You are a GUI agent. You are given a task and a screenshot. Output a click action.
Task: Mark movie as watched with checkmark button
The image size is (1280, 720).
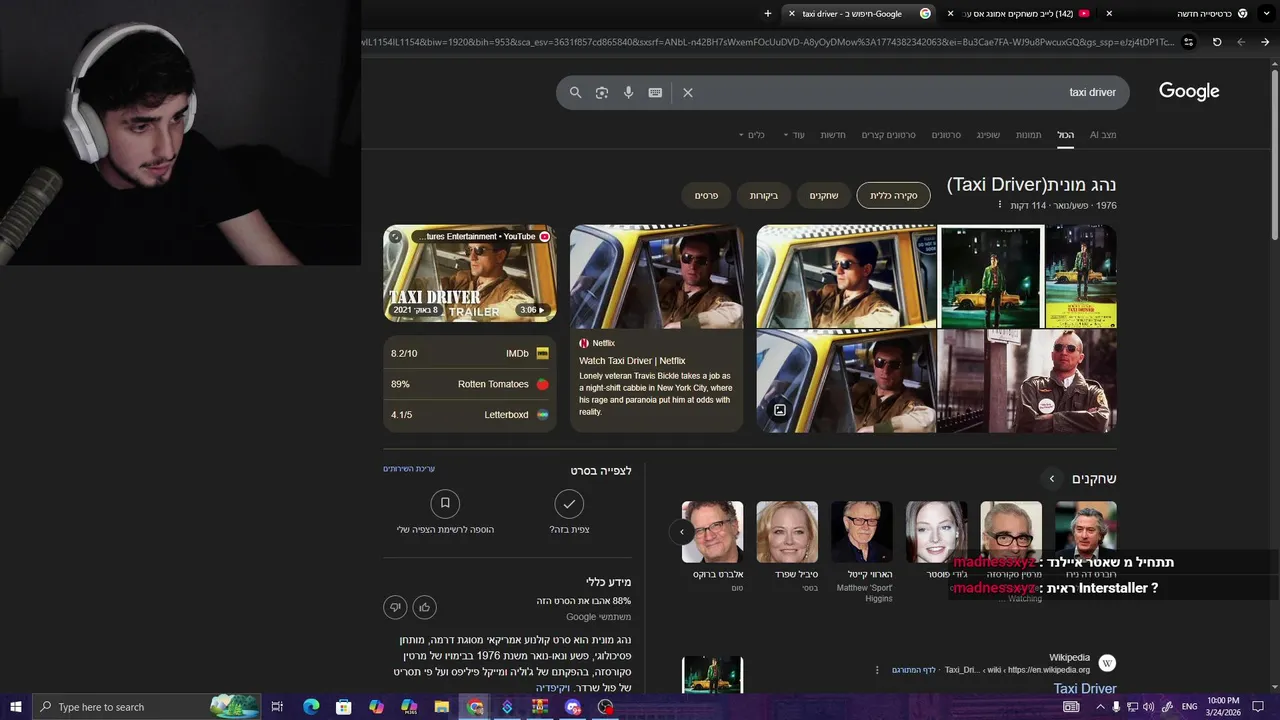tap(569, 503)
